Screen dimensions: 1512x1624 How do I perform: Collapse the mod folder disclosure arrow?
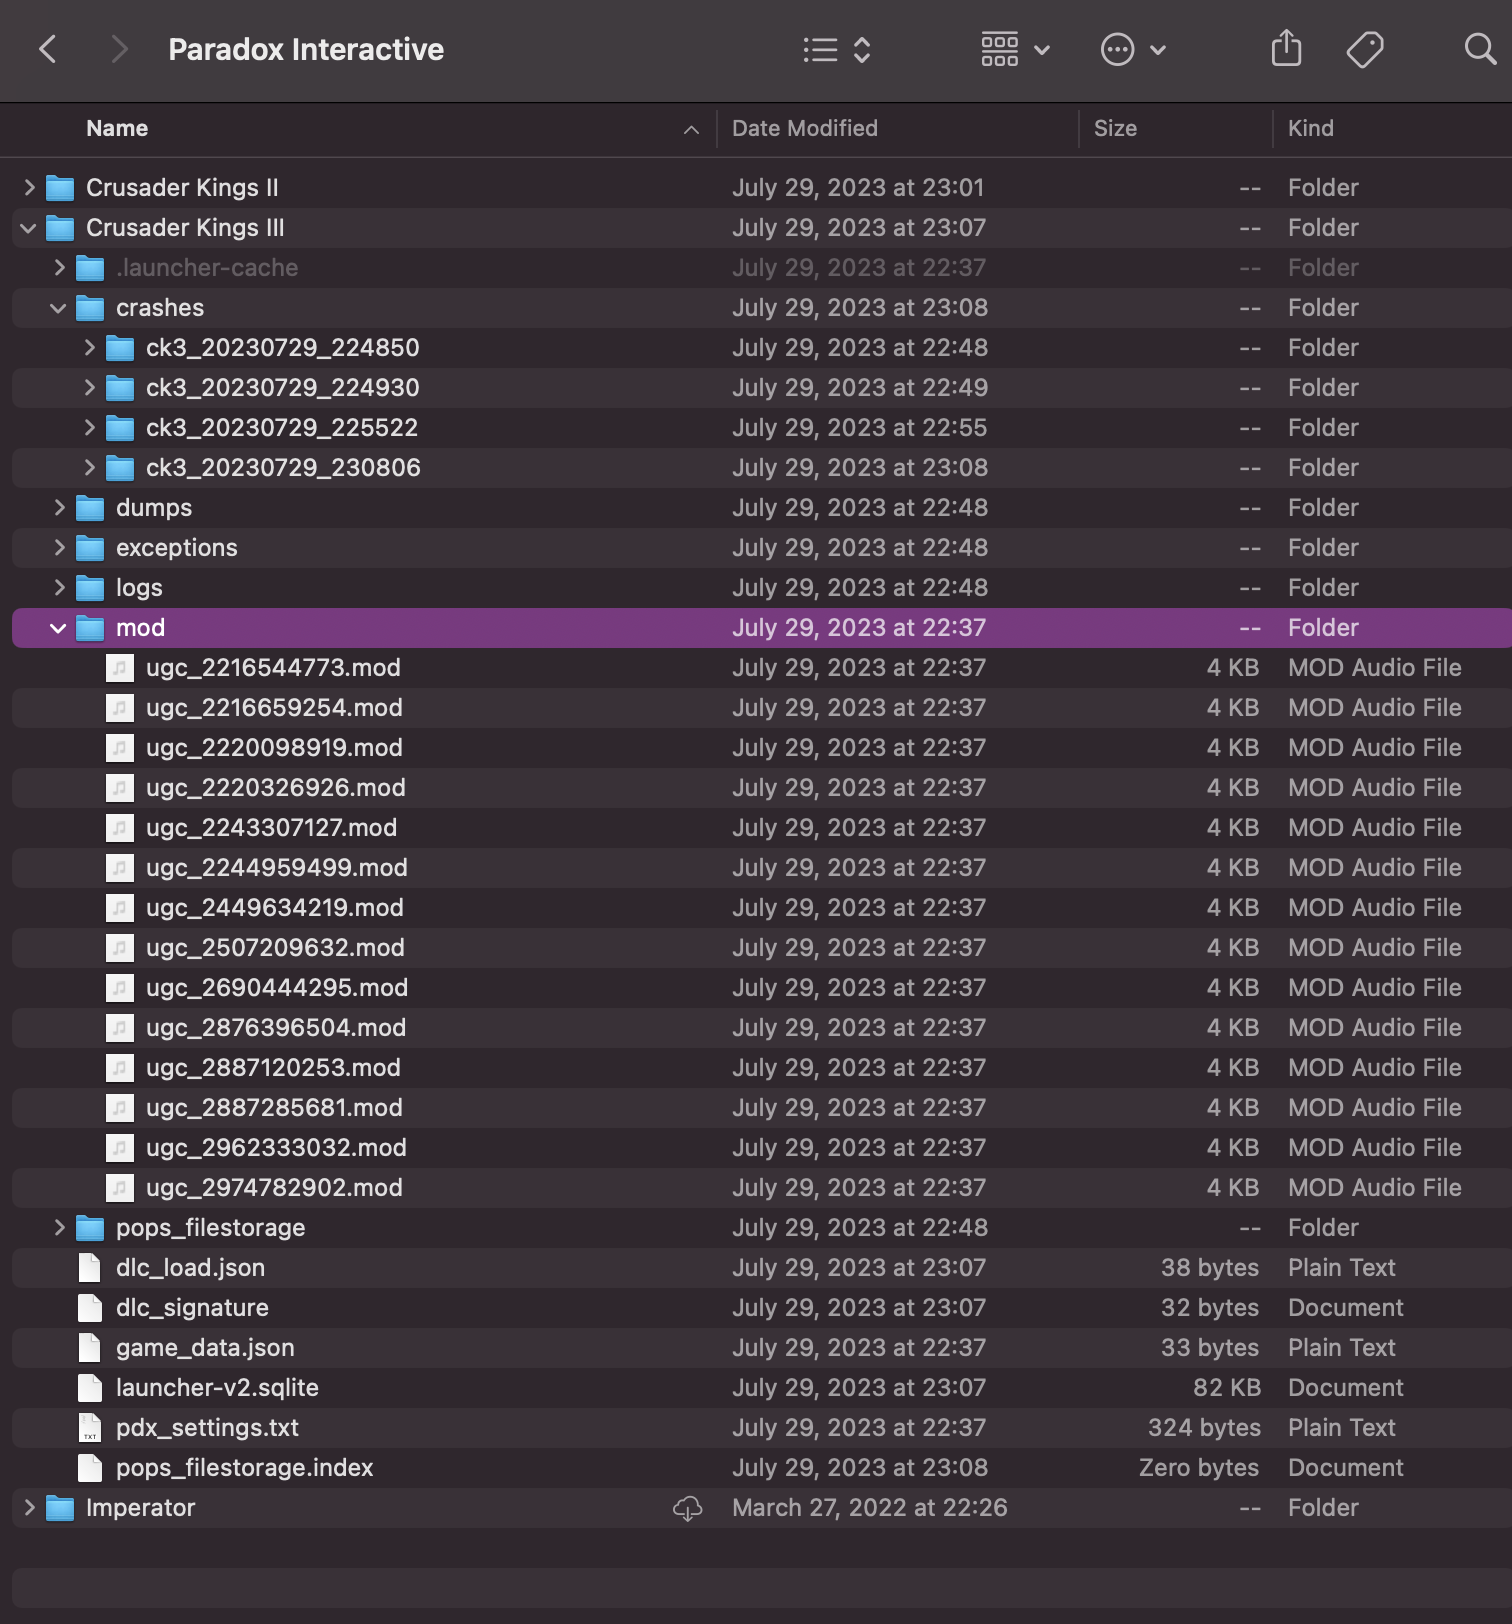click(x=58, y=628)
